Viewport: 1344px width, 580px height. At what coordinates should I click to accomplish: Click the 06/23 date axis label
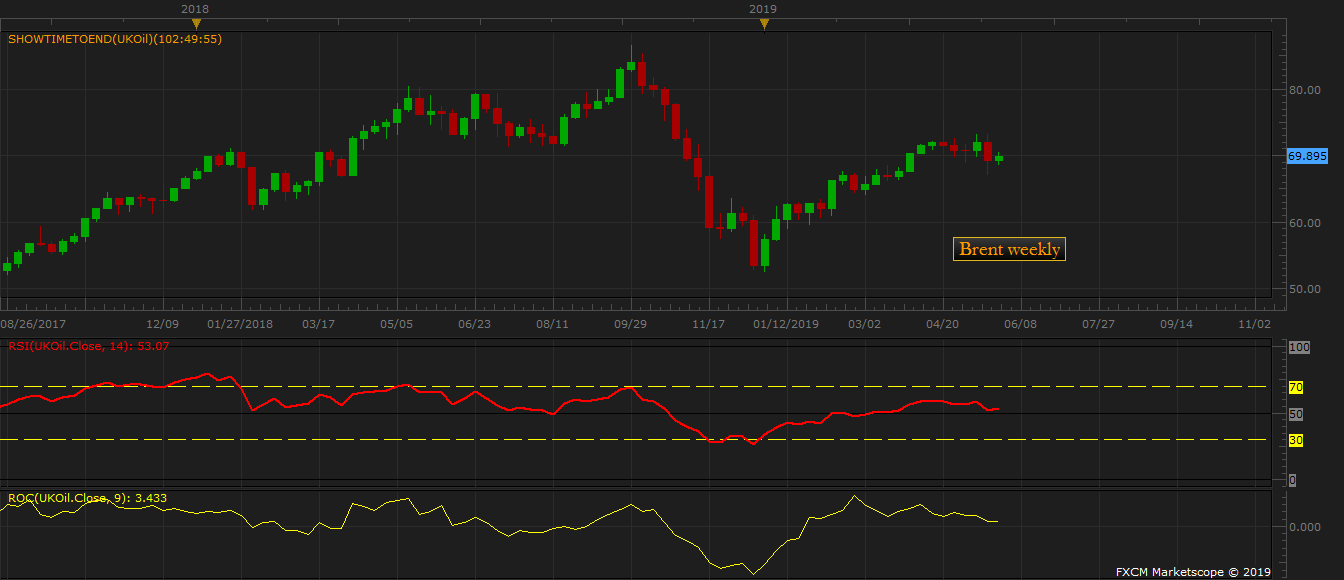point(474,324)
